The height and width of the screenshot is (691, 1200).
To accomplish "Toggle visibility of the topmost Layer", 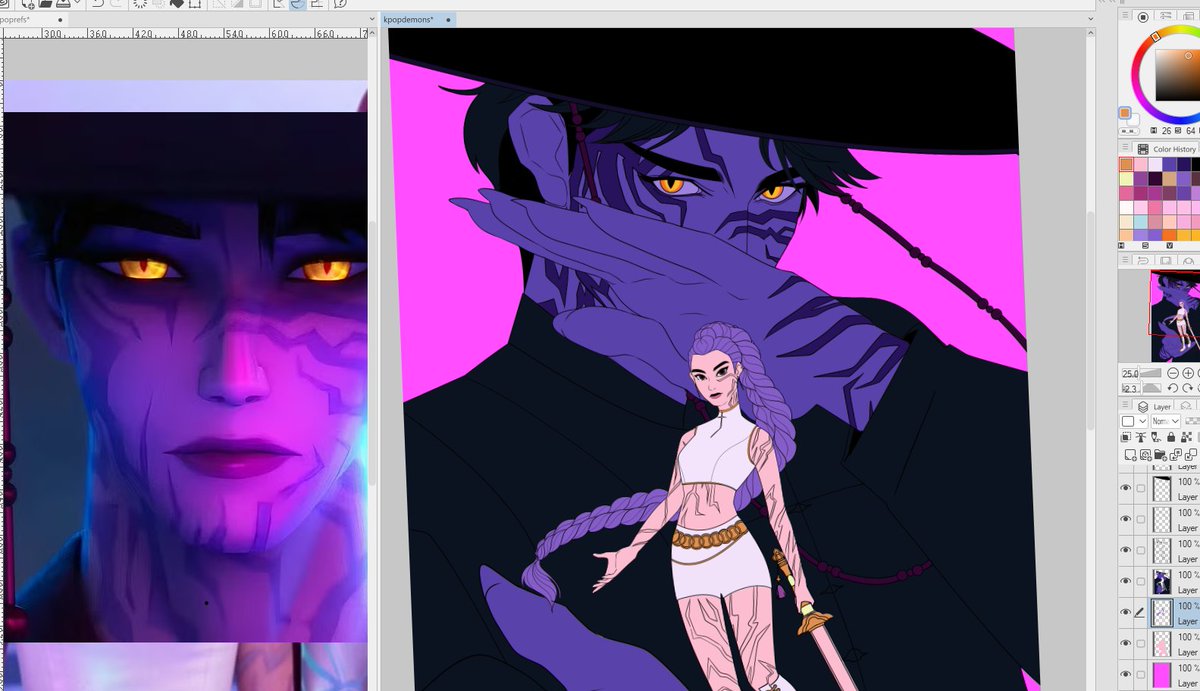I will [x=1123, y=488].
